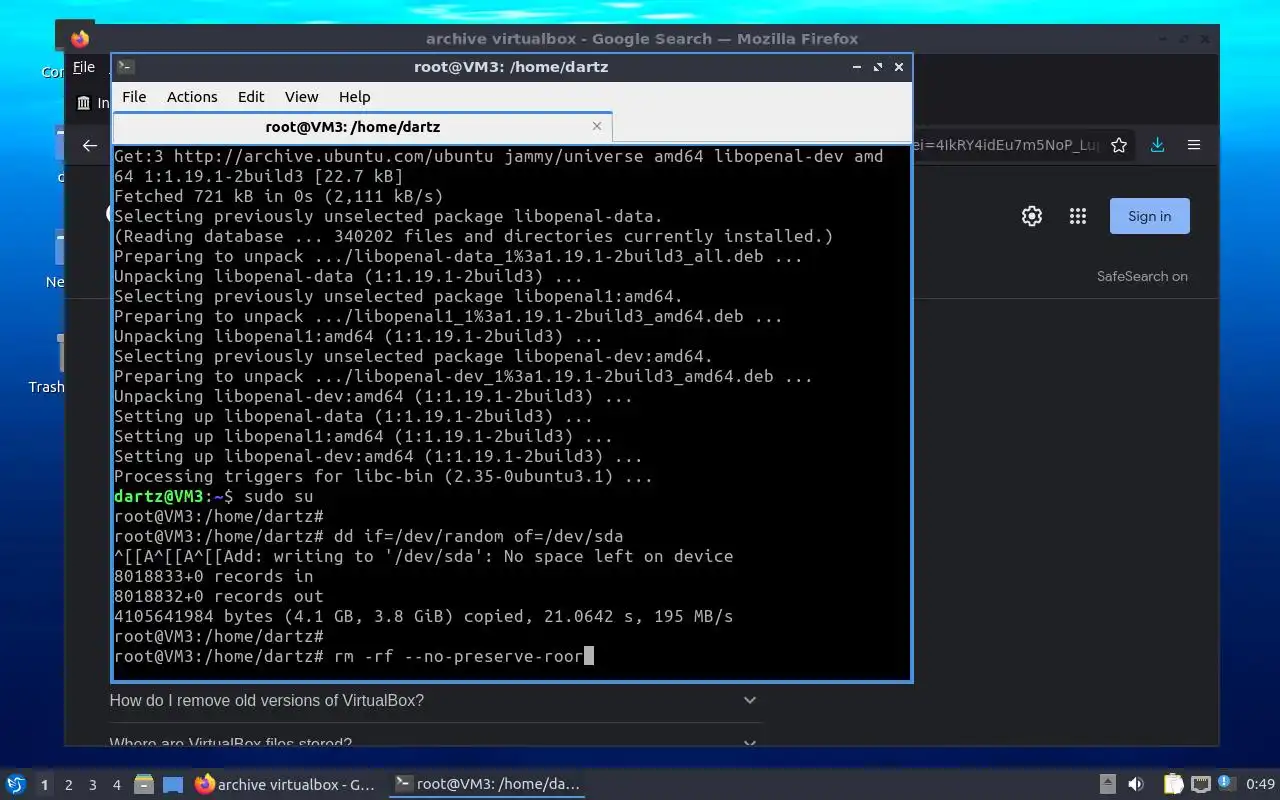Screen dimensions: 1280x800
Task: Open the volume control tray icon
Action: click(x=1136, y=784)
